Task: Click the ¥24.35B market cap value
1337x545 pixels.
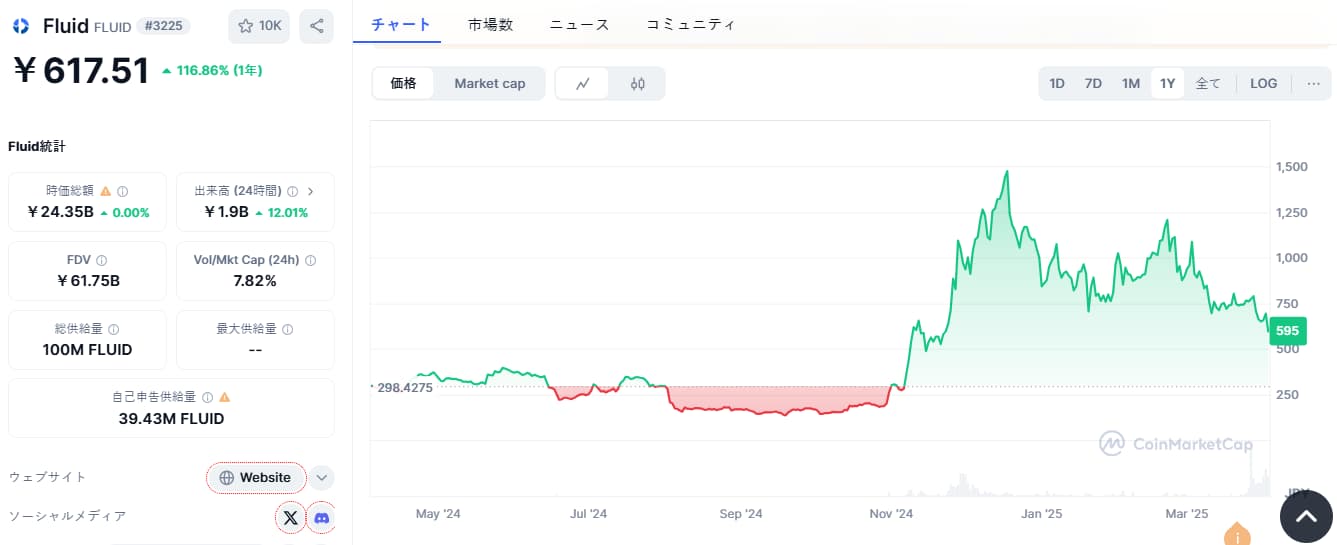Action: pyautogui.click(x=60, y=212)
